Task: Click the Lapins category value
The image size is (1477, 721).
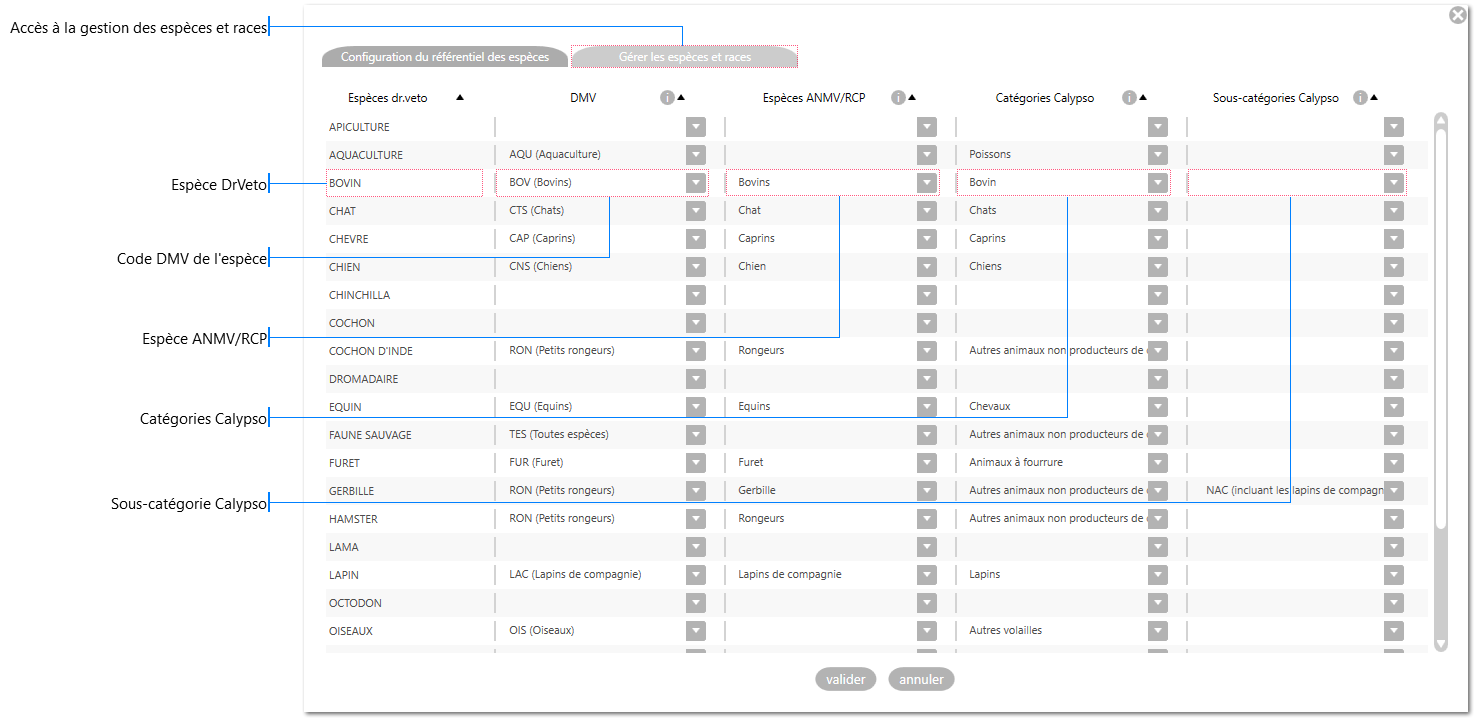Action: pyautogui.click(x=985, y=575)
